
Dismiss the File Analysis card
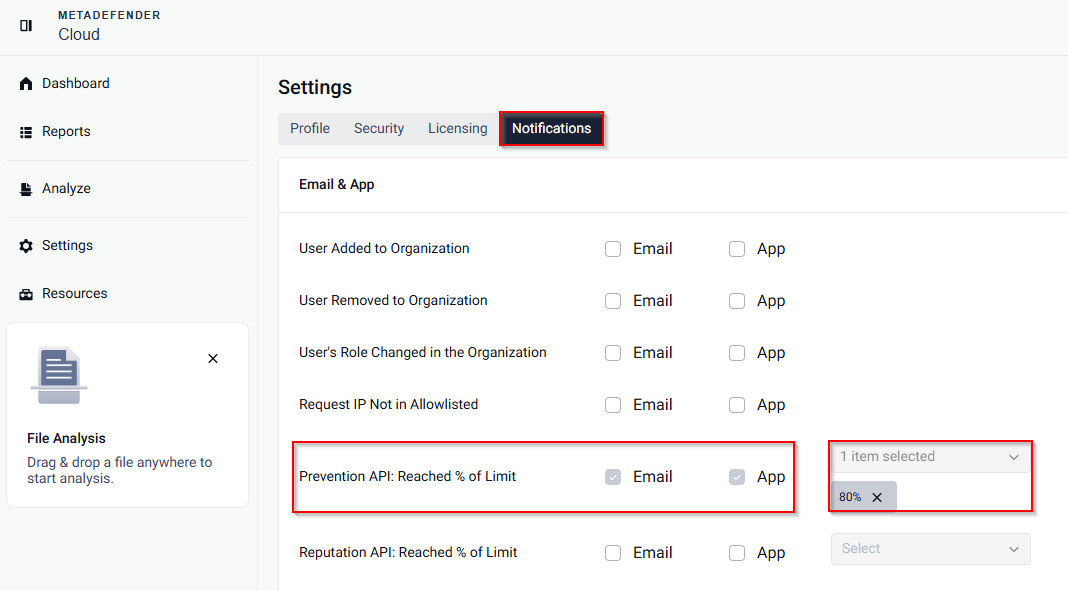click(x=213, y=358)
